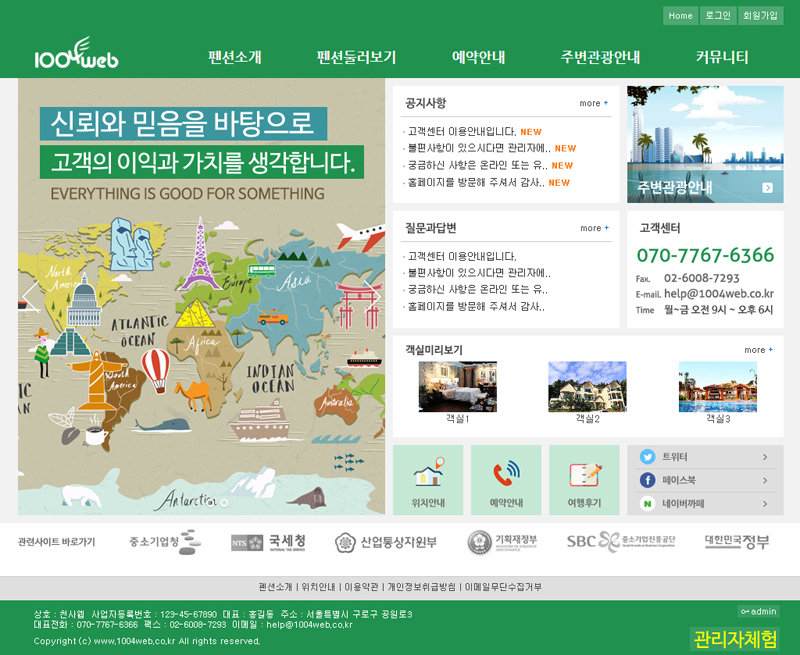Open the 예약안내 top menu
The width and height of the screenshot is (800, 655).
(479, 57)
